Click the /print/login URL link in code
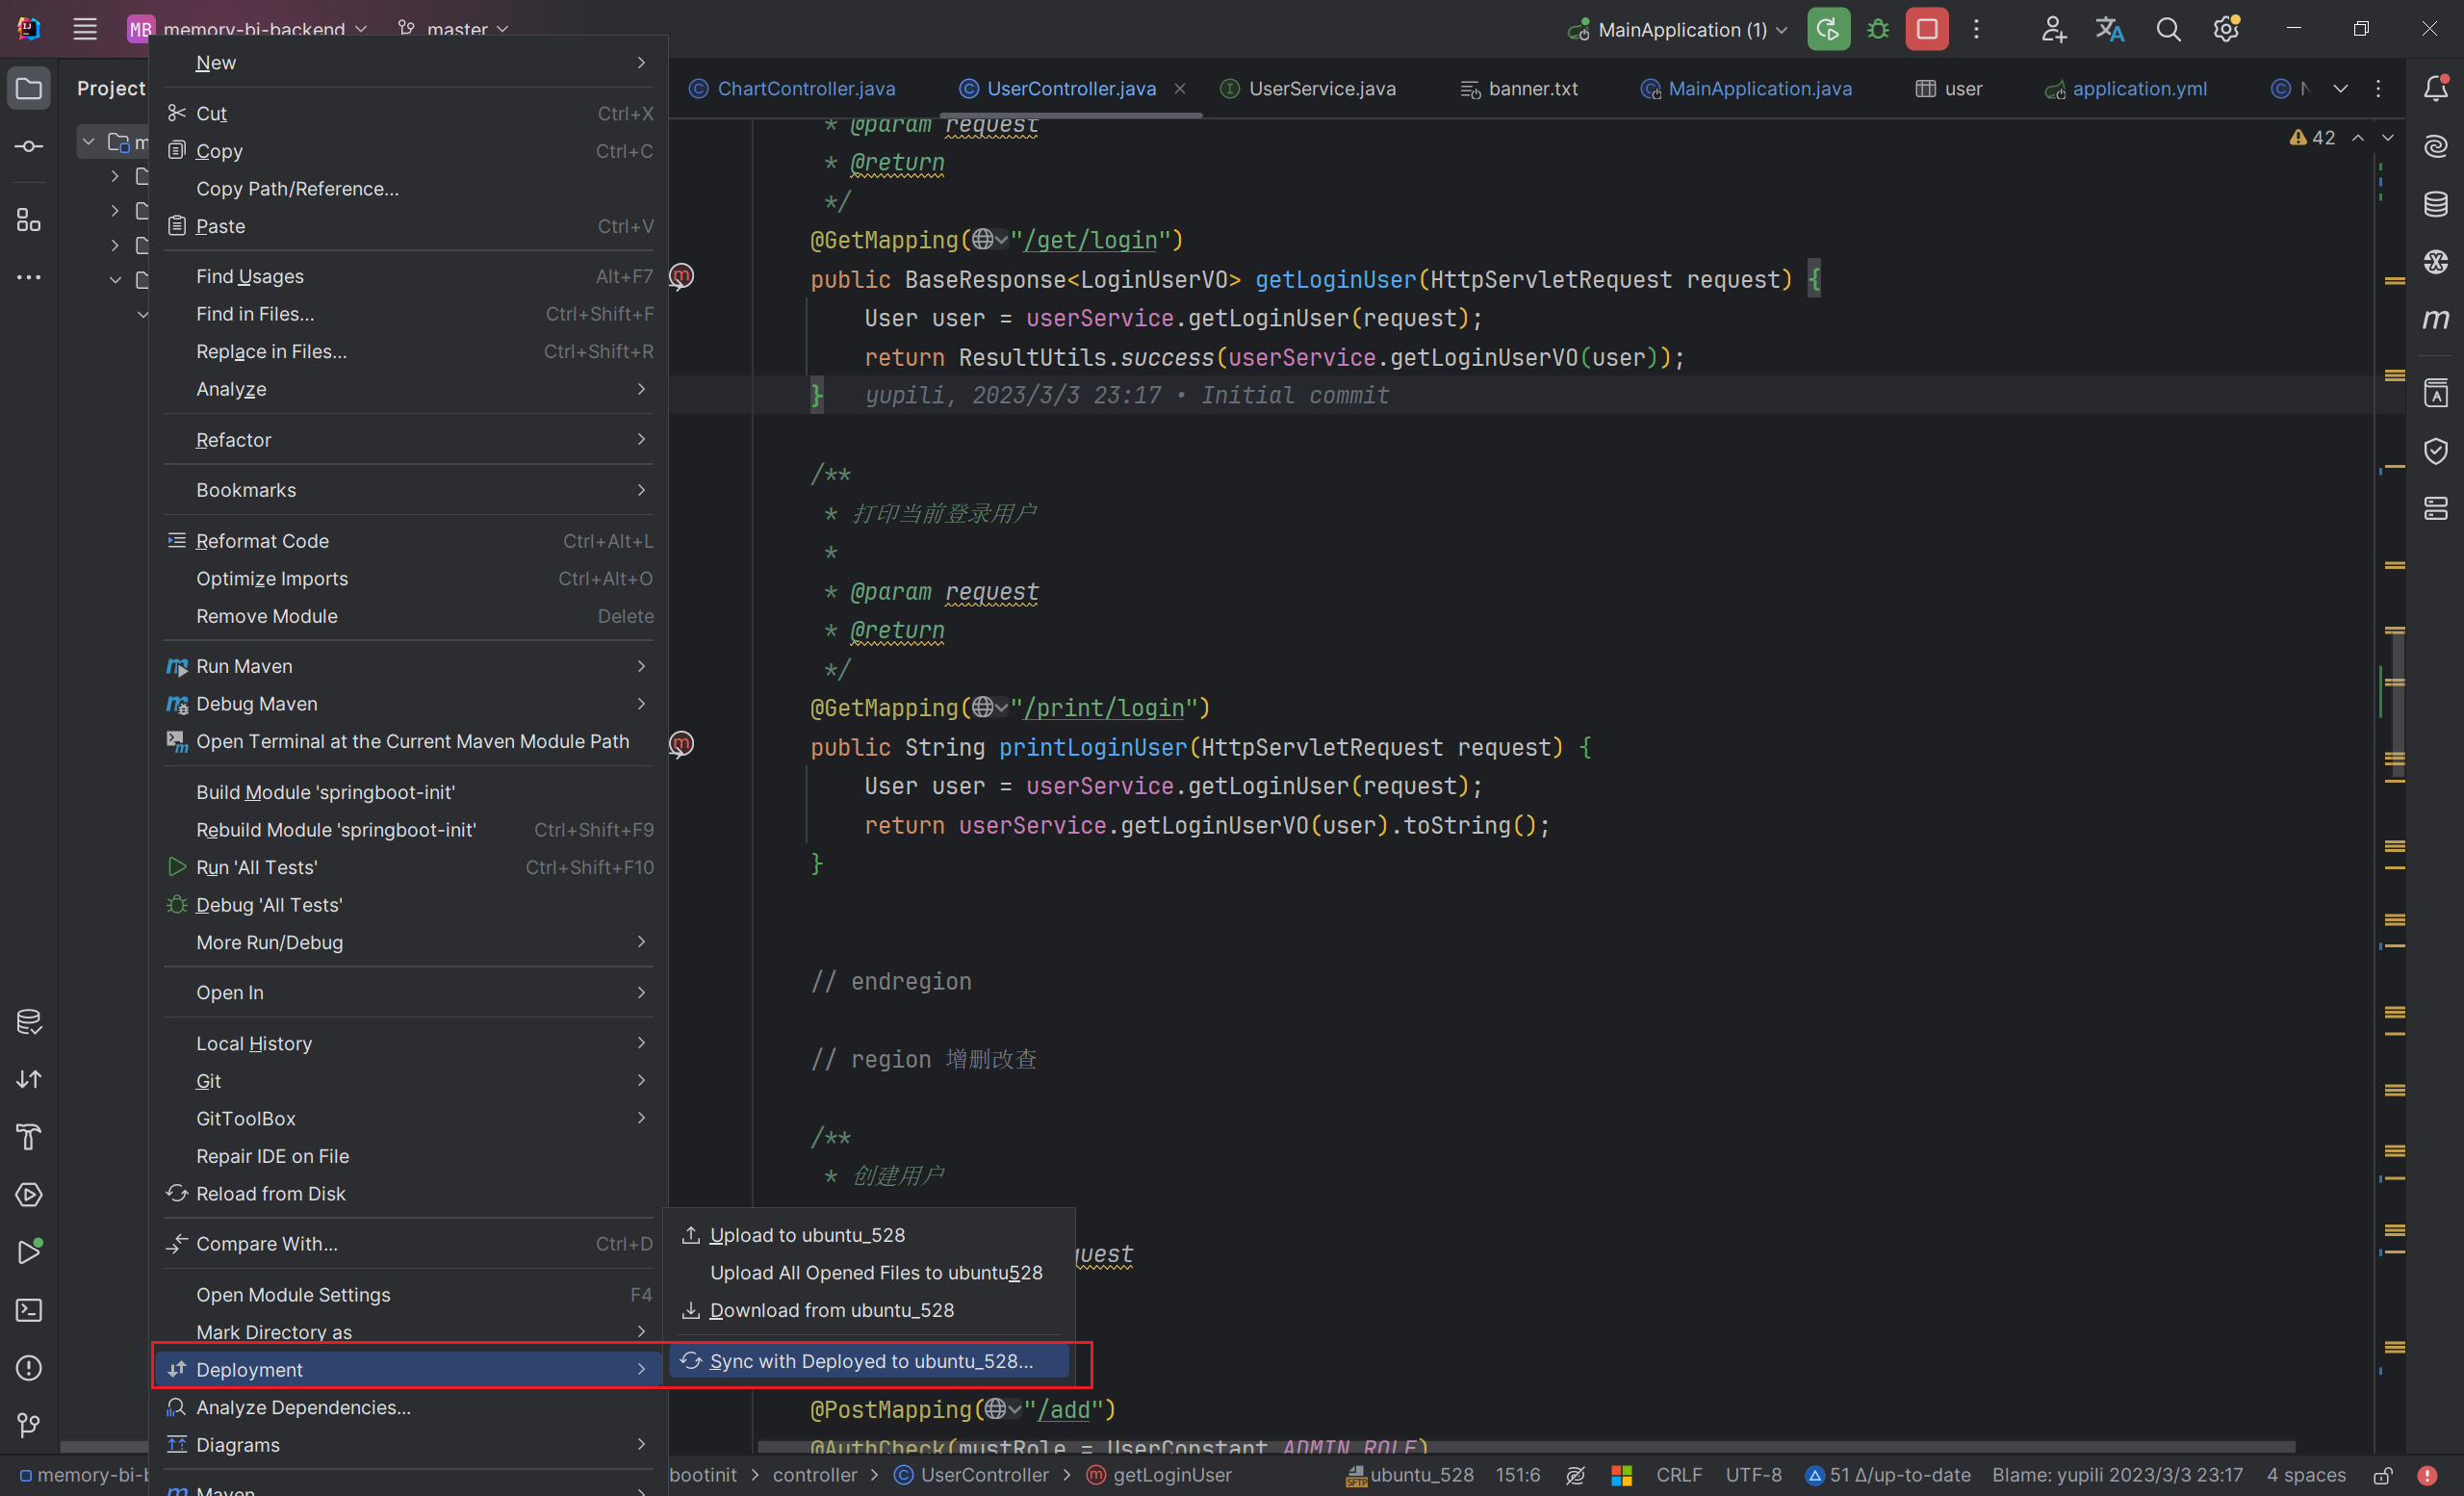 click(x=1103, y=709)
